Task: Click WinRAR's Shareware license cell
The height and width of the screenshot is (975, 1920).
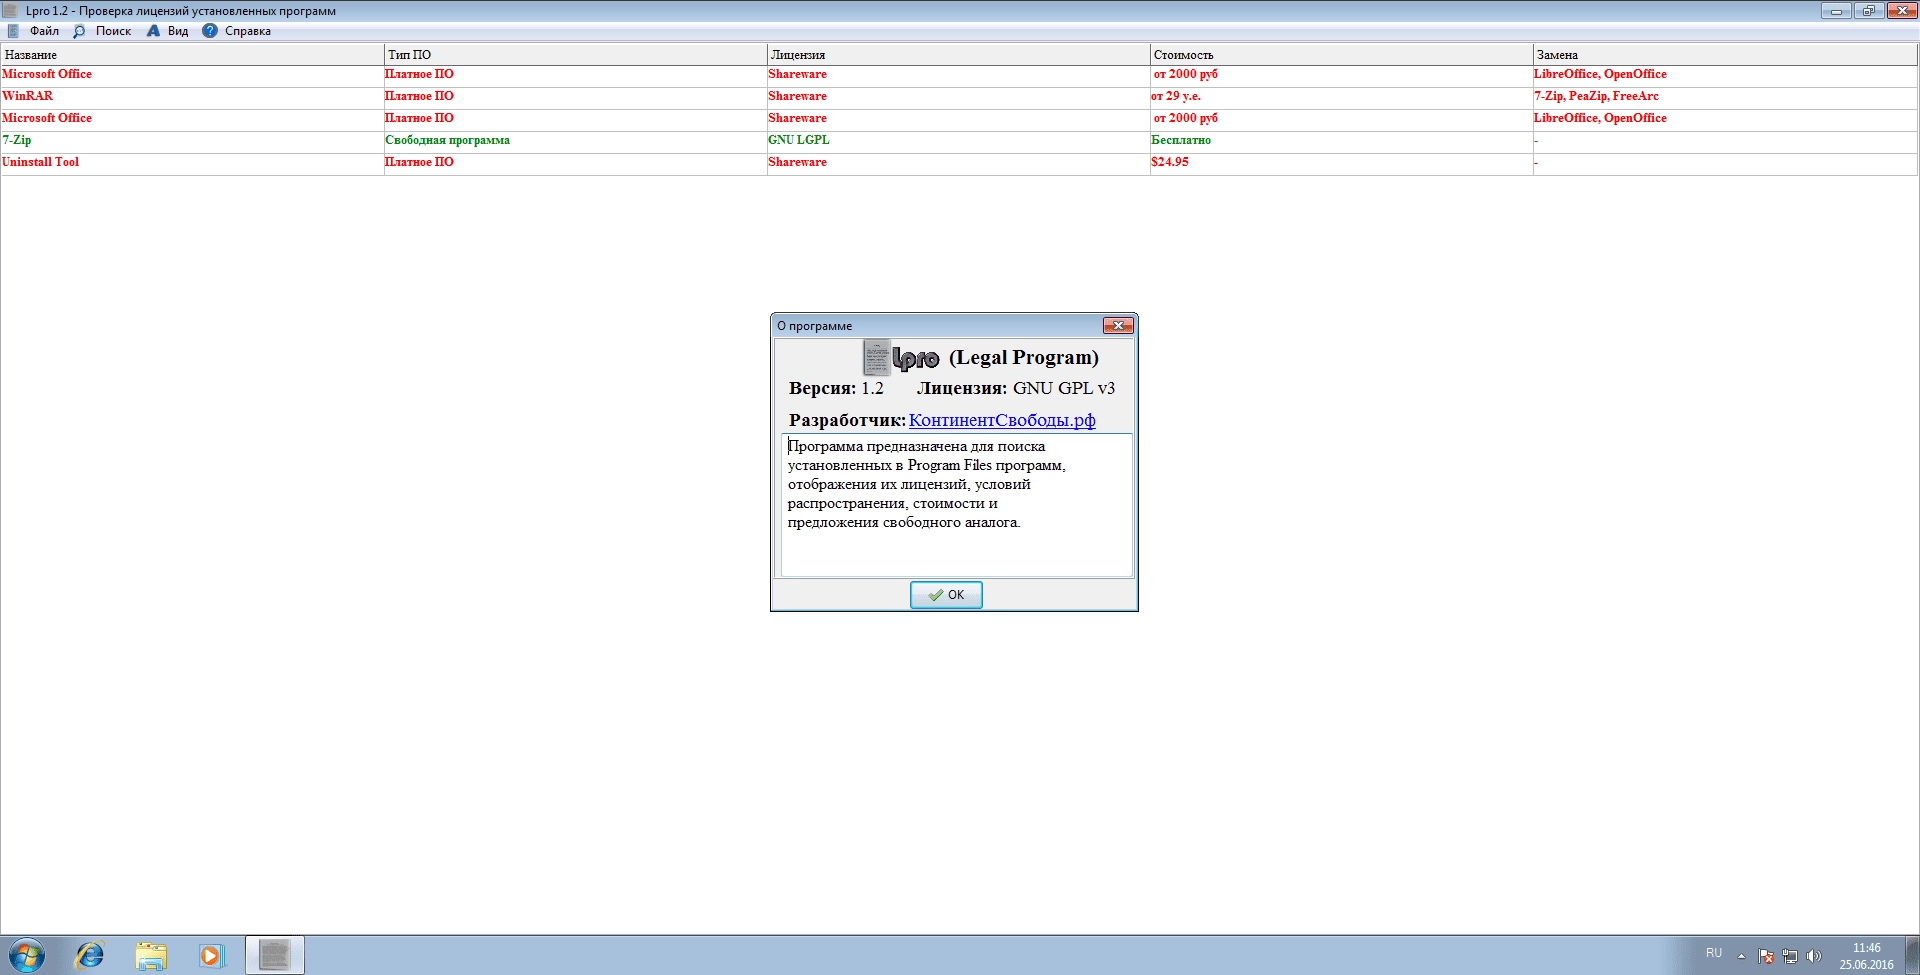Action: [797, 96]
